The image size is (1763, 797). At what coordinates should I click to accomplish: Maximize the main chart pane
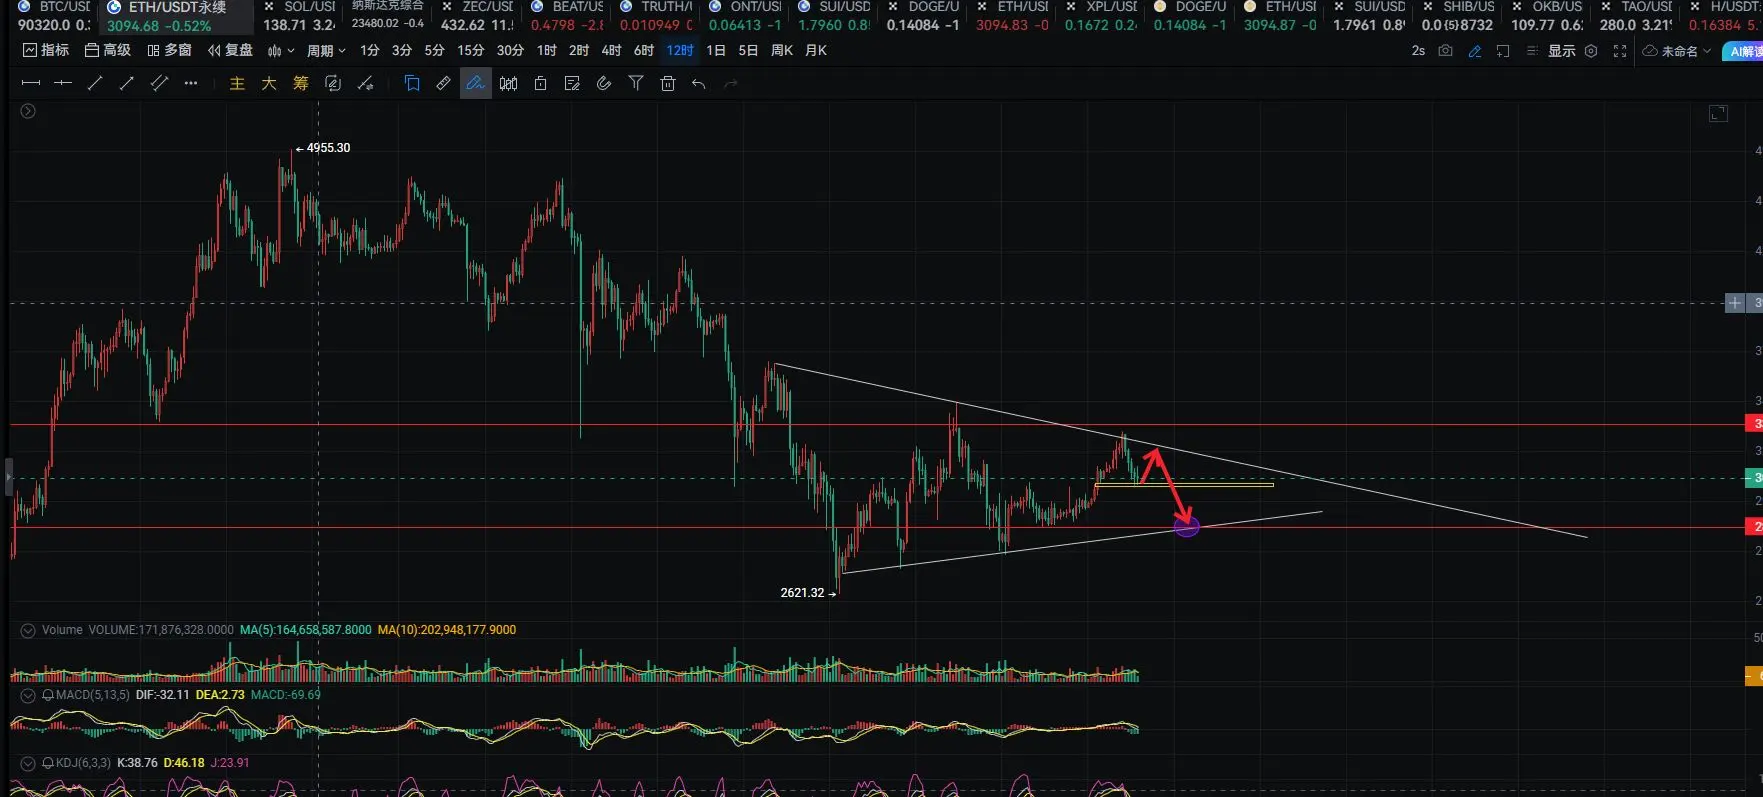(1718, 114)
